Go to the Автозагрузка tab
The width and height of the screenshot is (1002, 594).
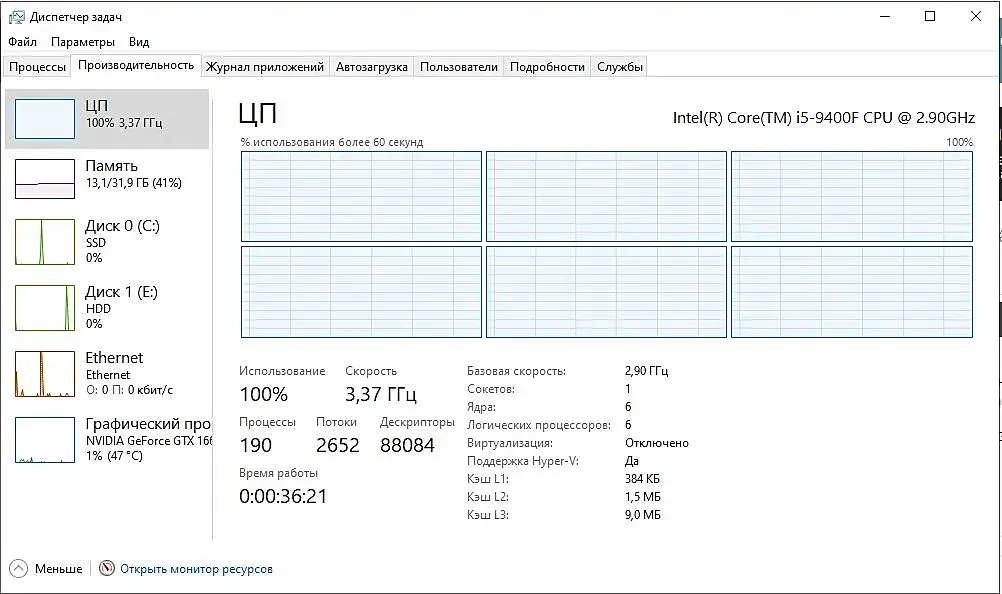click(371, 67)
